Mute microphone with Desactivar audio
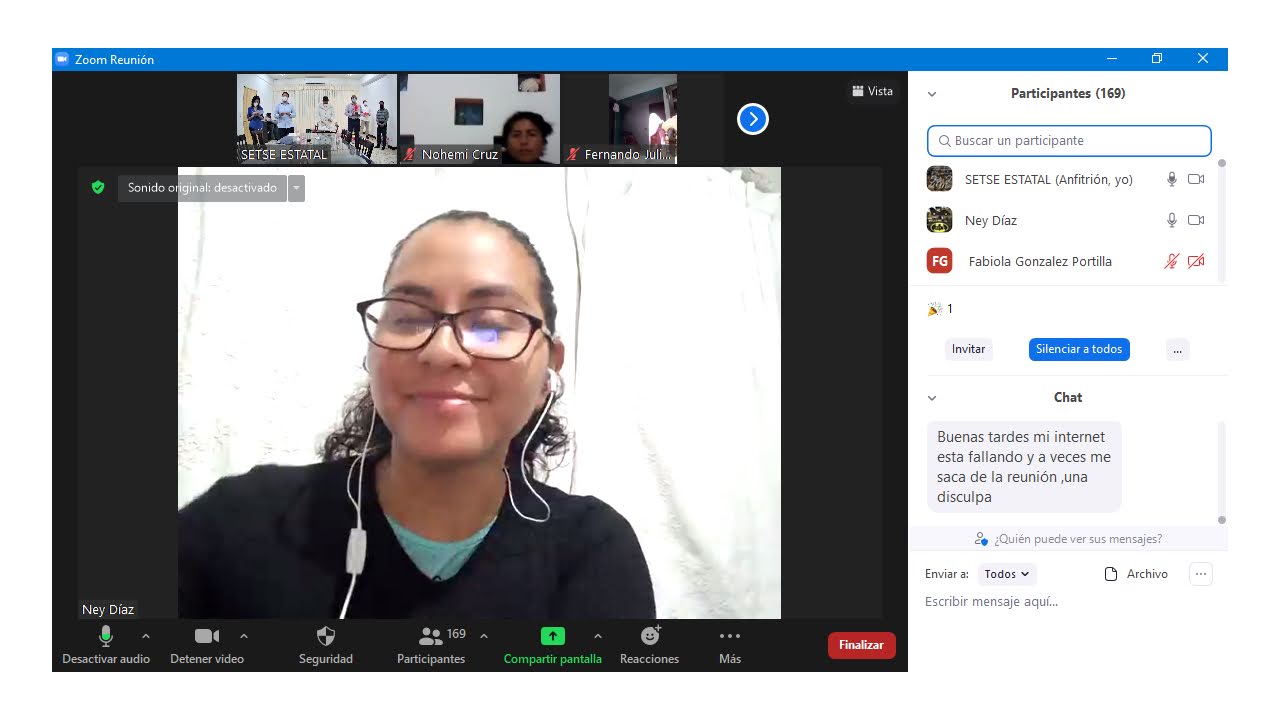Screen dimensions: 1280x720 click(x=106, y=636)
